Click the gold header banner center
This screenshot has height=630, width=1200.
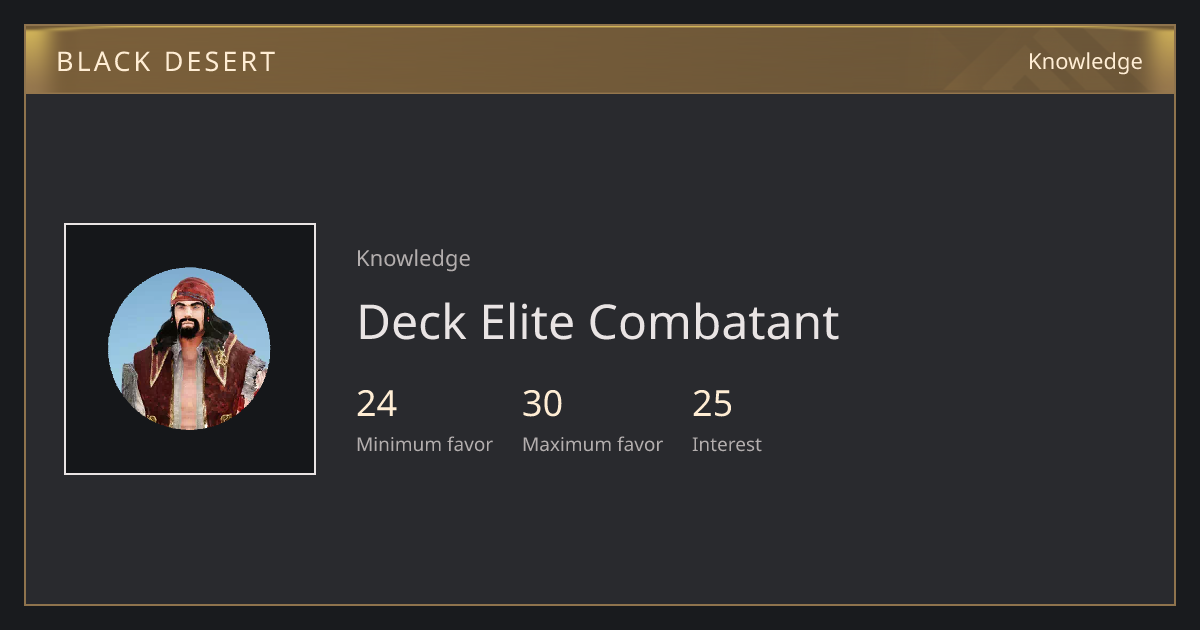click(x=600, y=60)
